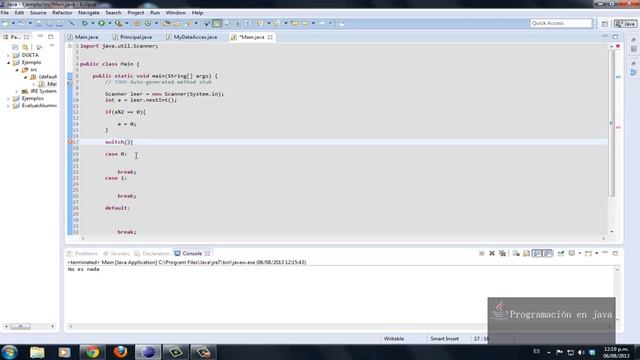Viewport: 640px width, 360px height.
Task: Click the New Java Class icon
Action: pyautogui.click(x=148, y=24)
